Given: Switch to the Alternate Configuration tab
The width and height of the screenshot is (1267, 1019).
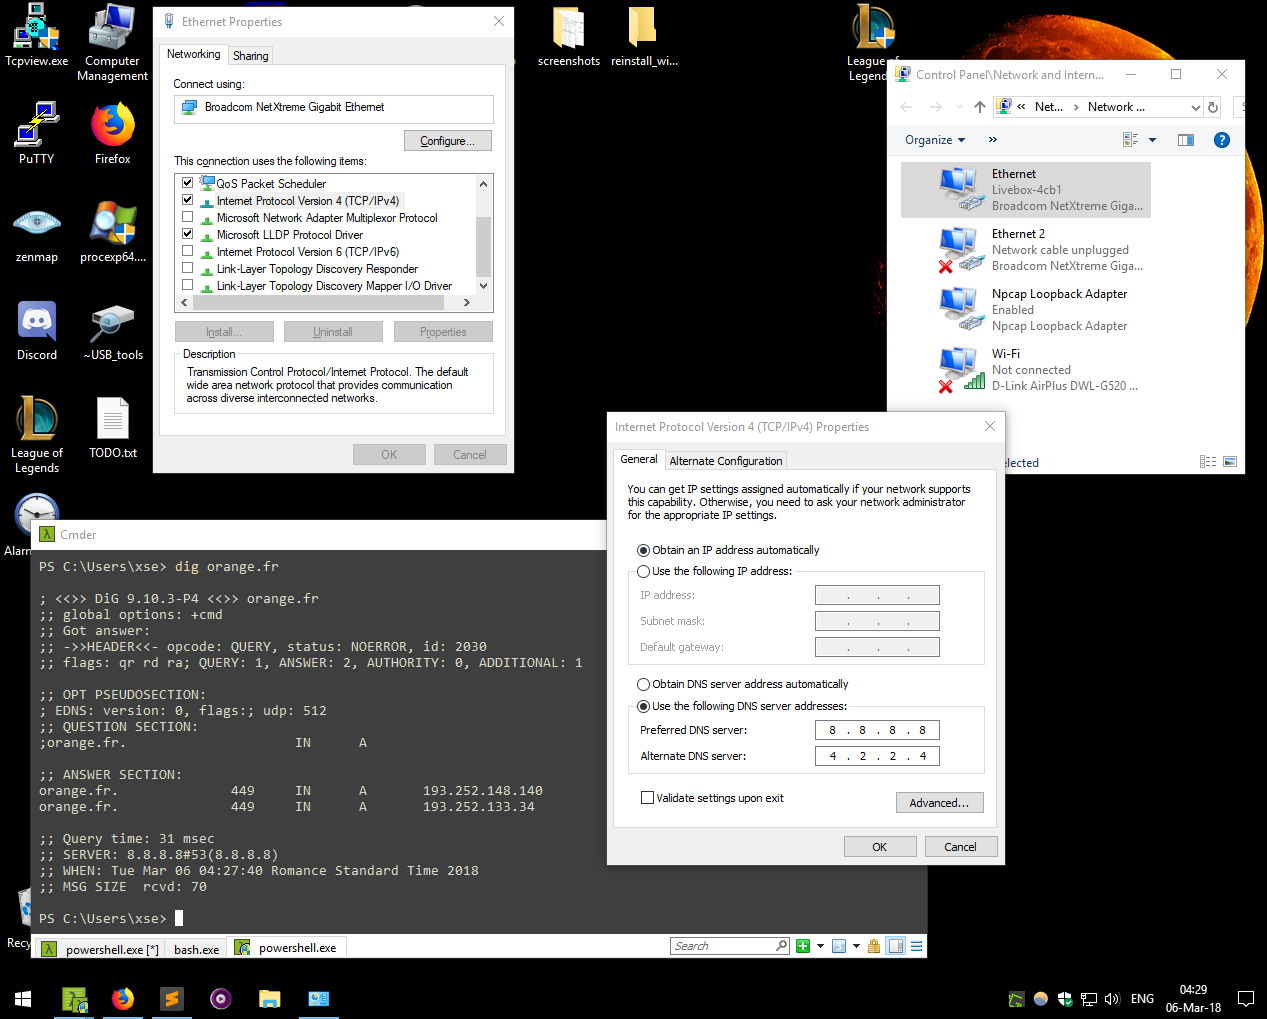Looking at the screenshot, I should [725, 460].
